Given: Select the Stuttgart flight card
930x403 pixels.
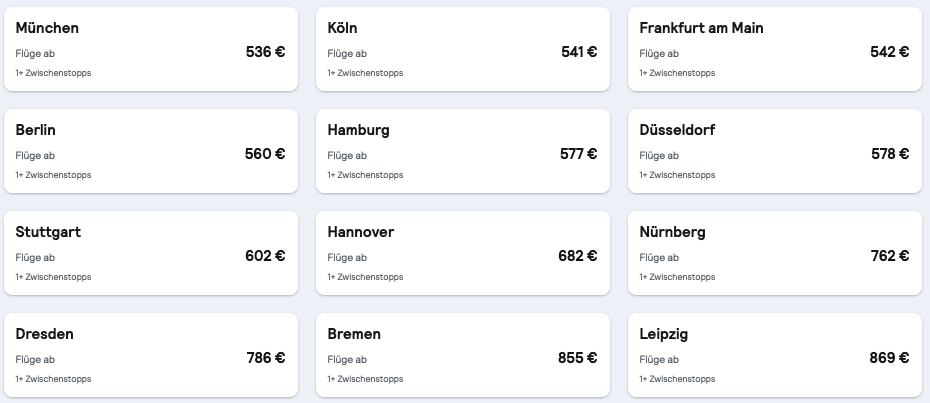Looking at the screenshot, I should (x=150, y=254).
